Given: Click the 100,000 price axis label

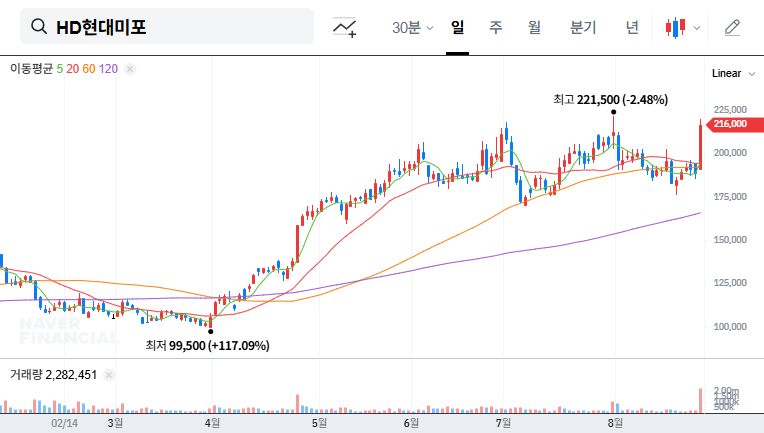Looking at the screenshot, I should pyautogui.click(x=730, y=327).
